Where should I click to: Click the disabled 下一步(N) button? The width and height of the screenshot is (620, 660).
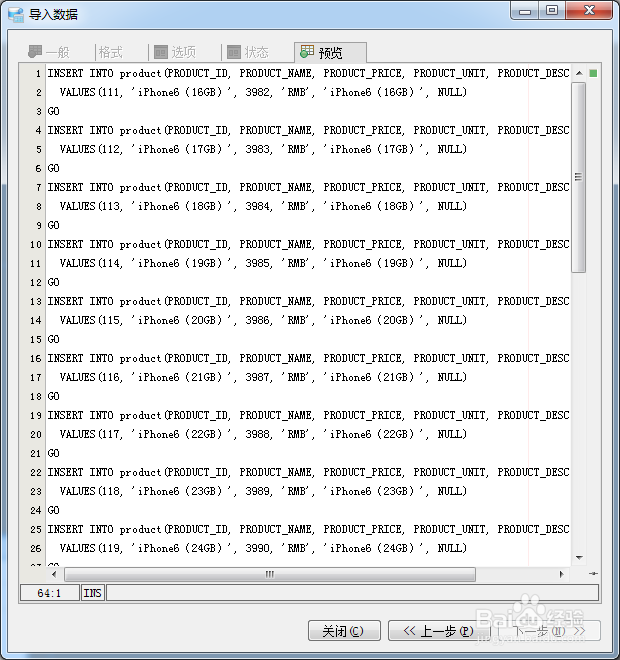tap(549, 631)
